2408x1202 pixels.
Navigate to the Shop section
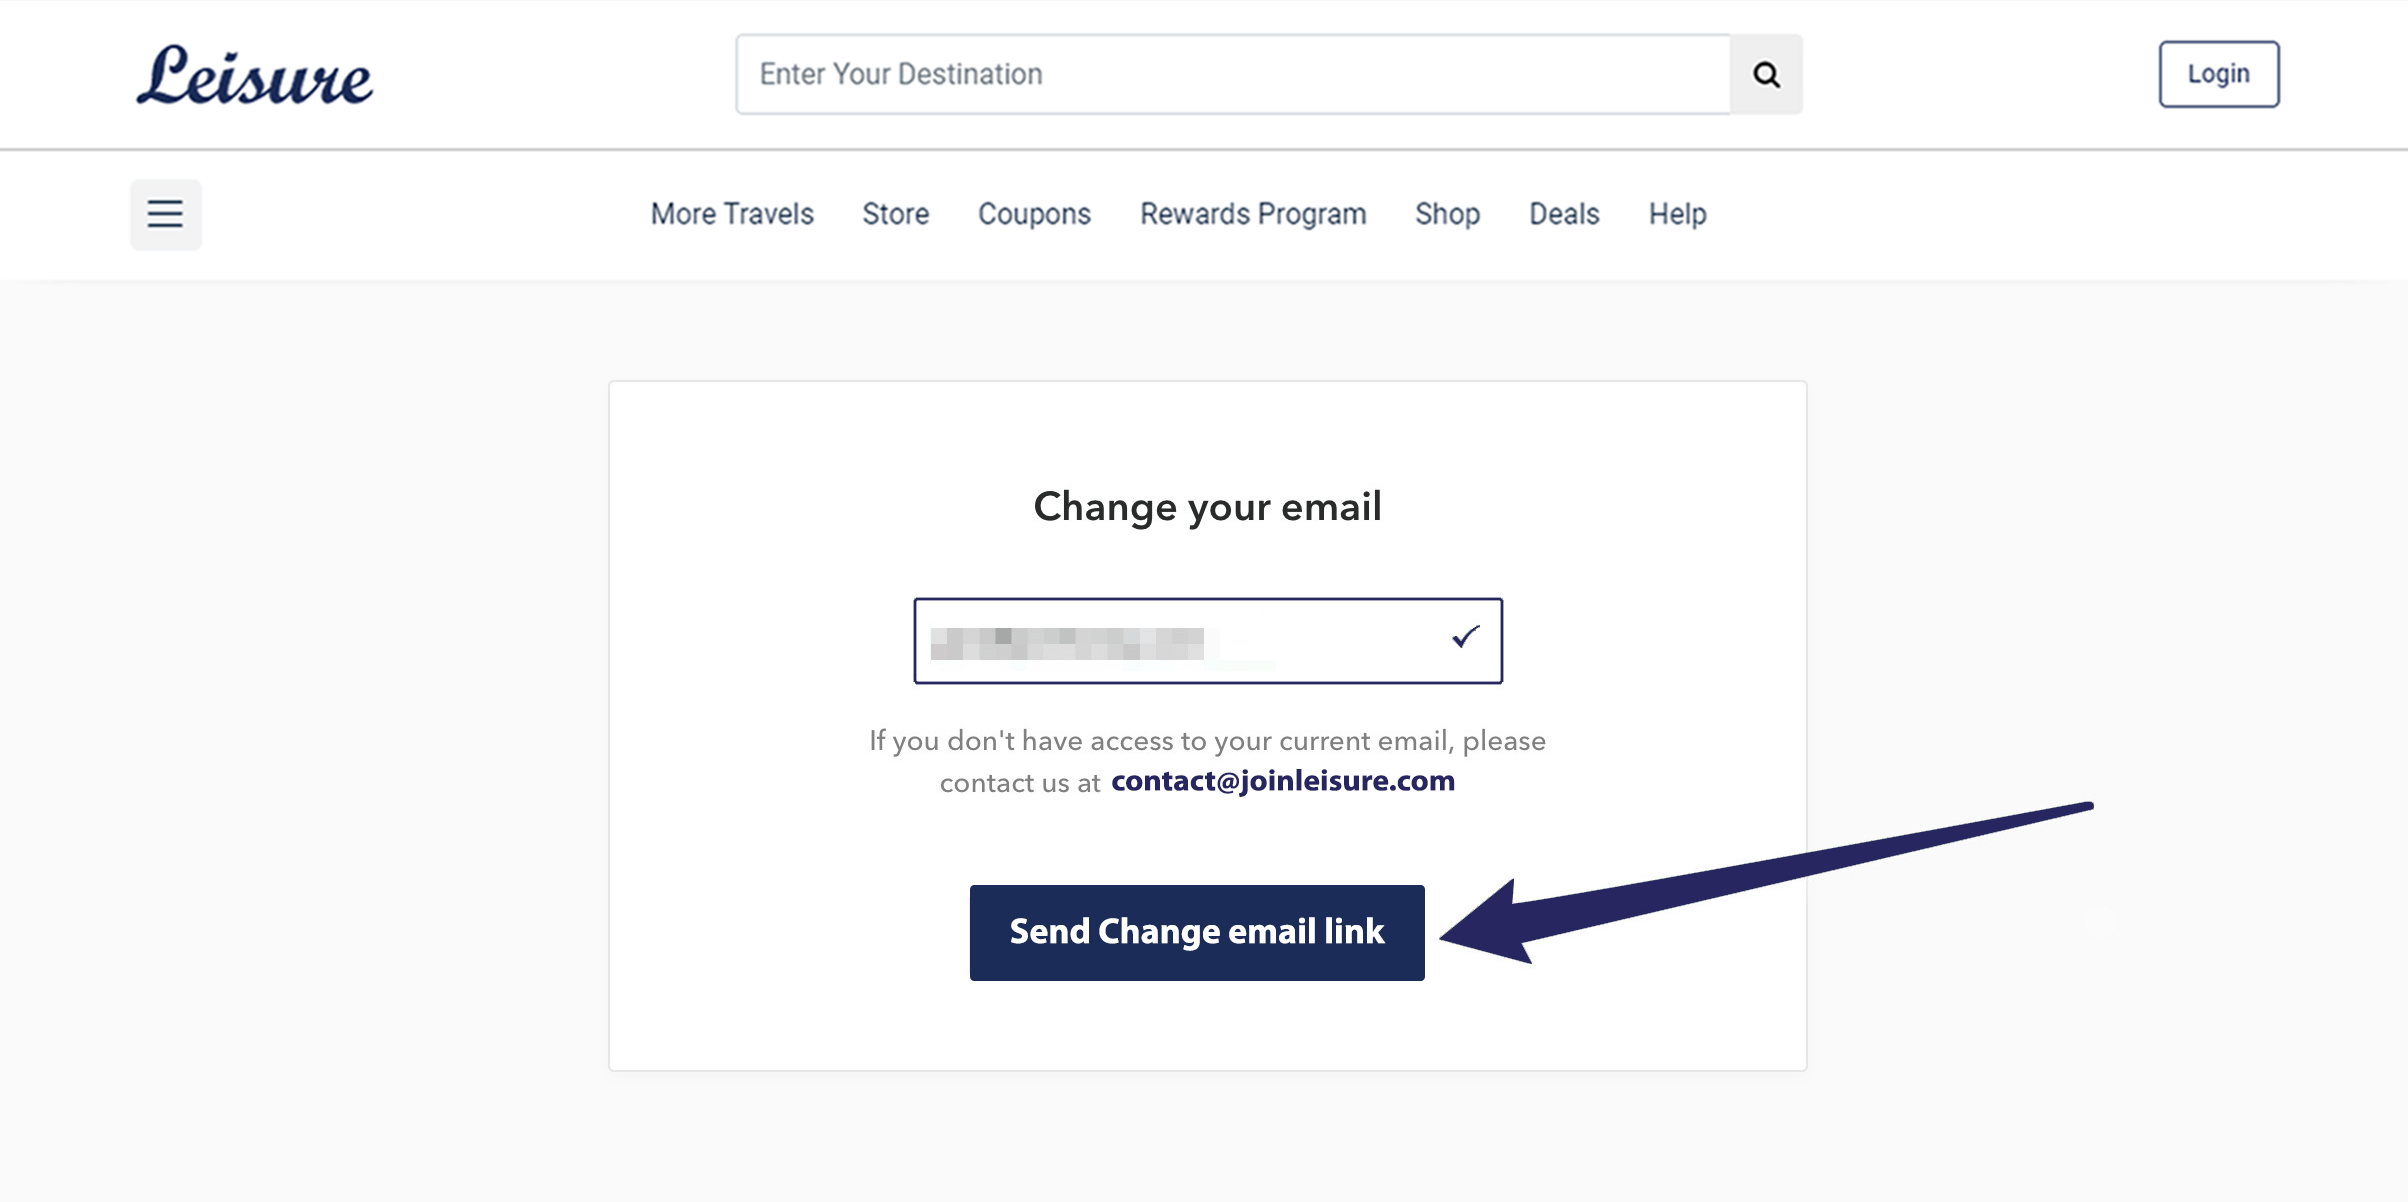point(1447,214)
